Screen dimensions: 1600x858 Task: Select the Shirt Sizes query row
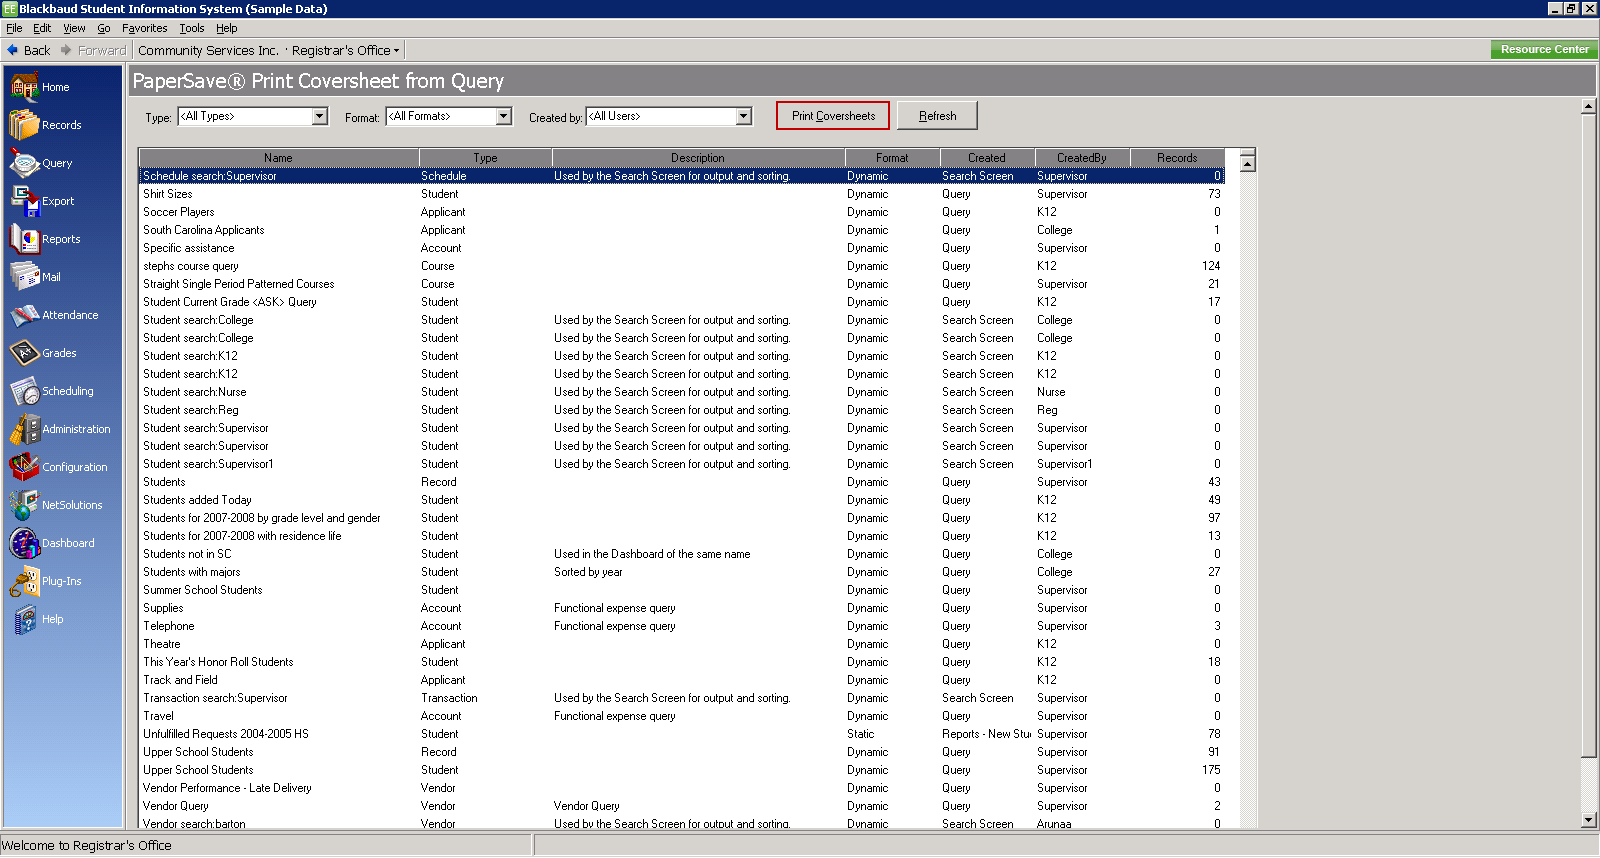pyautogui.click(x=681, y=194)
